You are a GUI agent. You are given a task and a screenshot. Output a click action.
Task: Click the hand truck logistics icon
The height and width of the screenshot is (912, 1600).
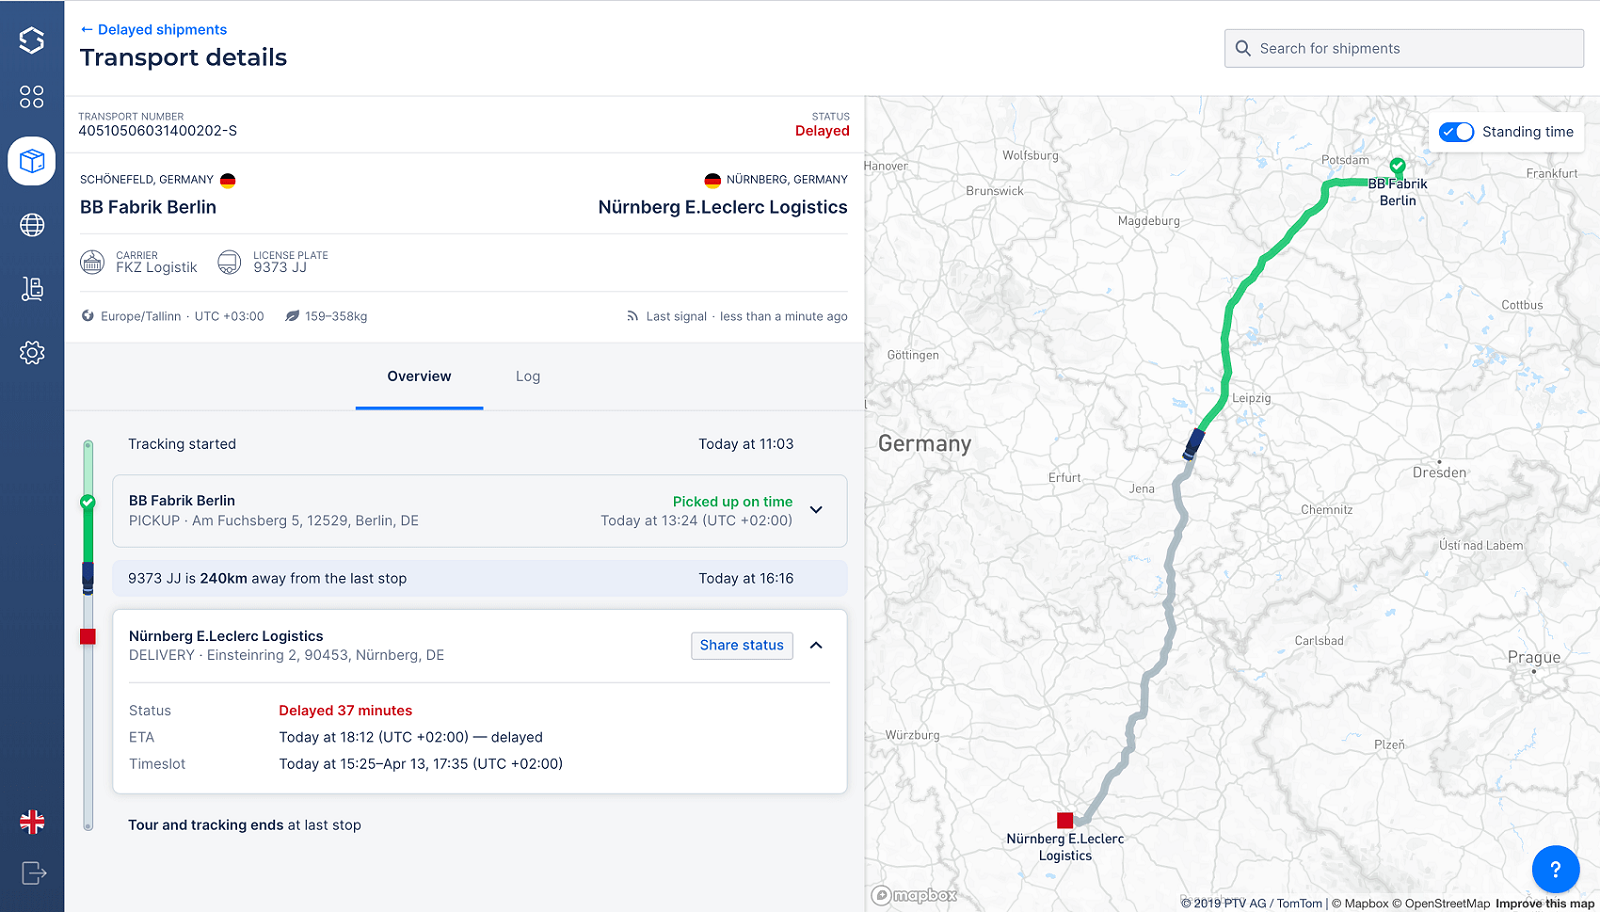(x=32, y=289)
